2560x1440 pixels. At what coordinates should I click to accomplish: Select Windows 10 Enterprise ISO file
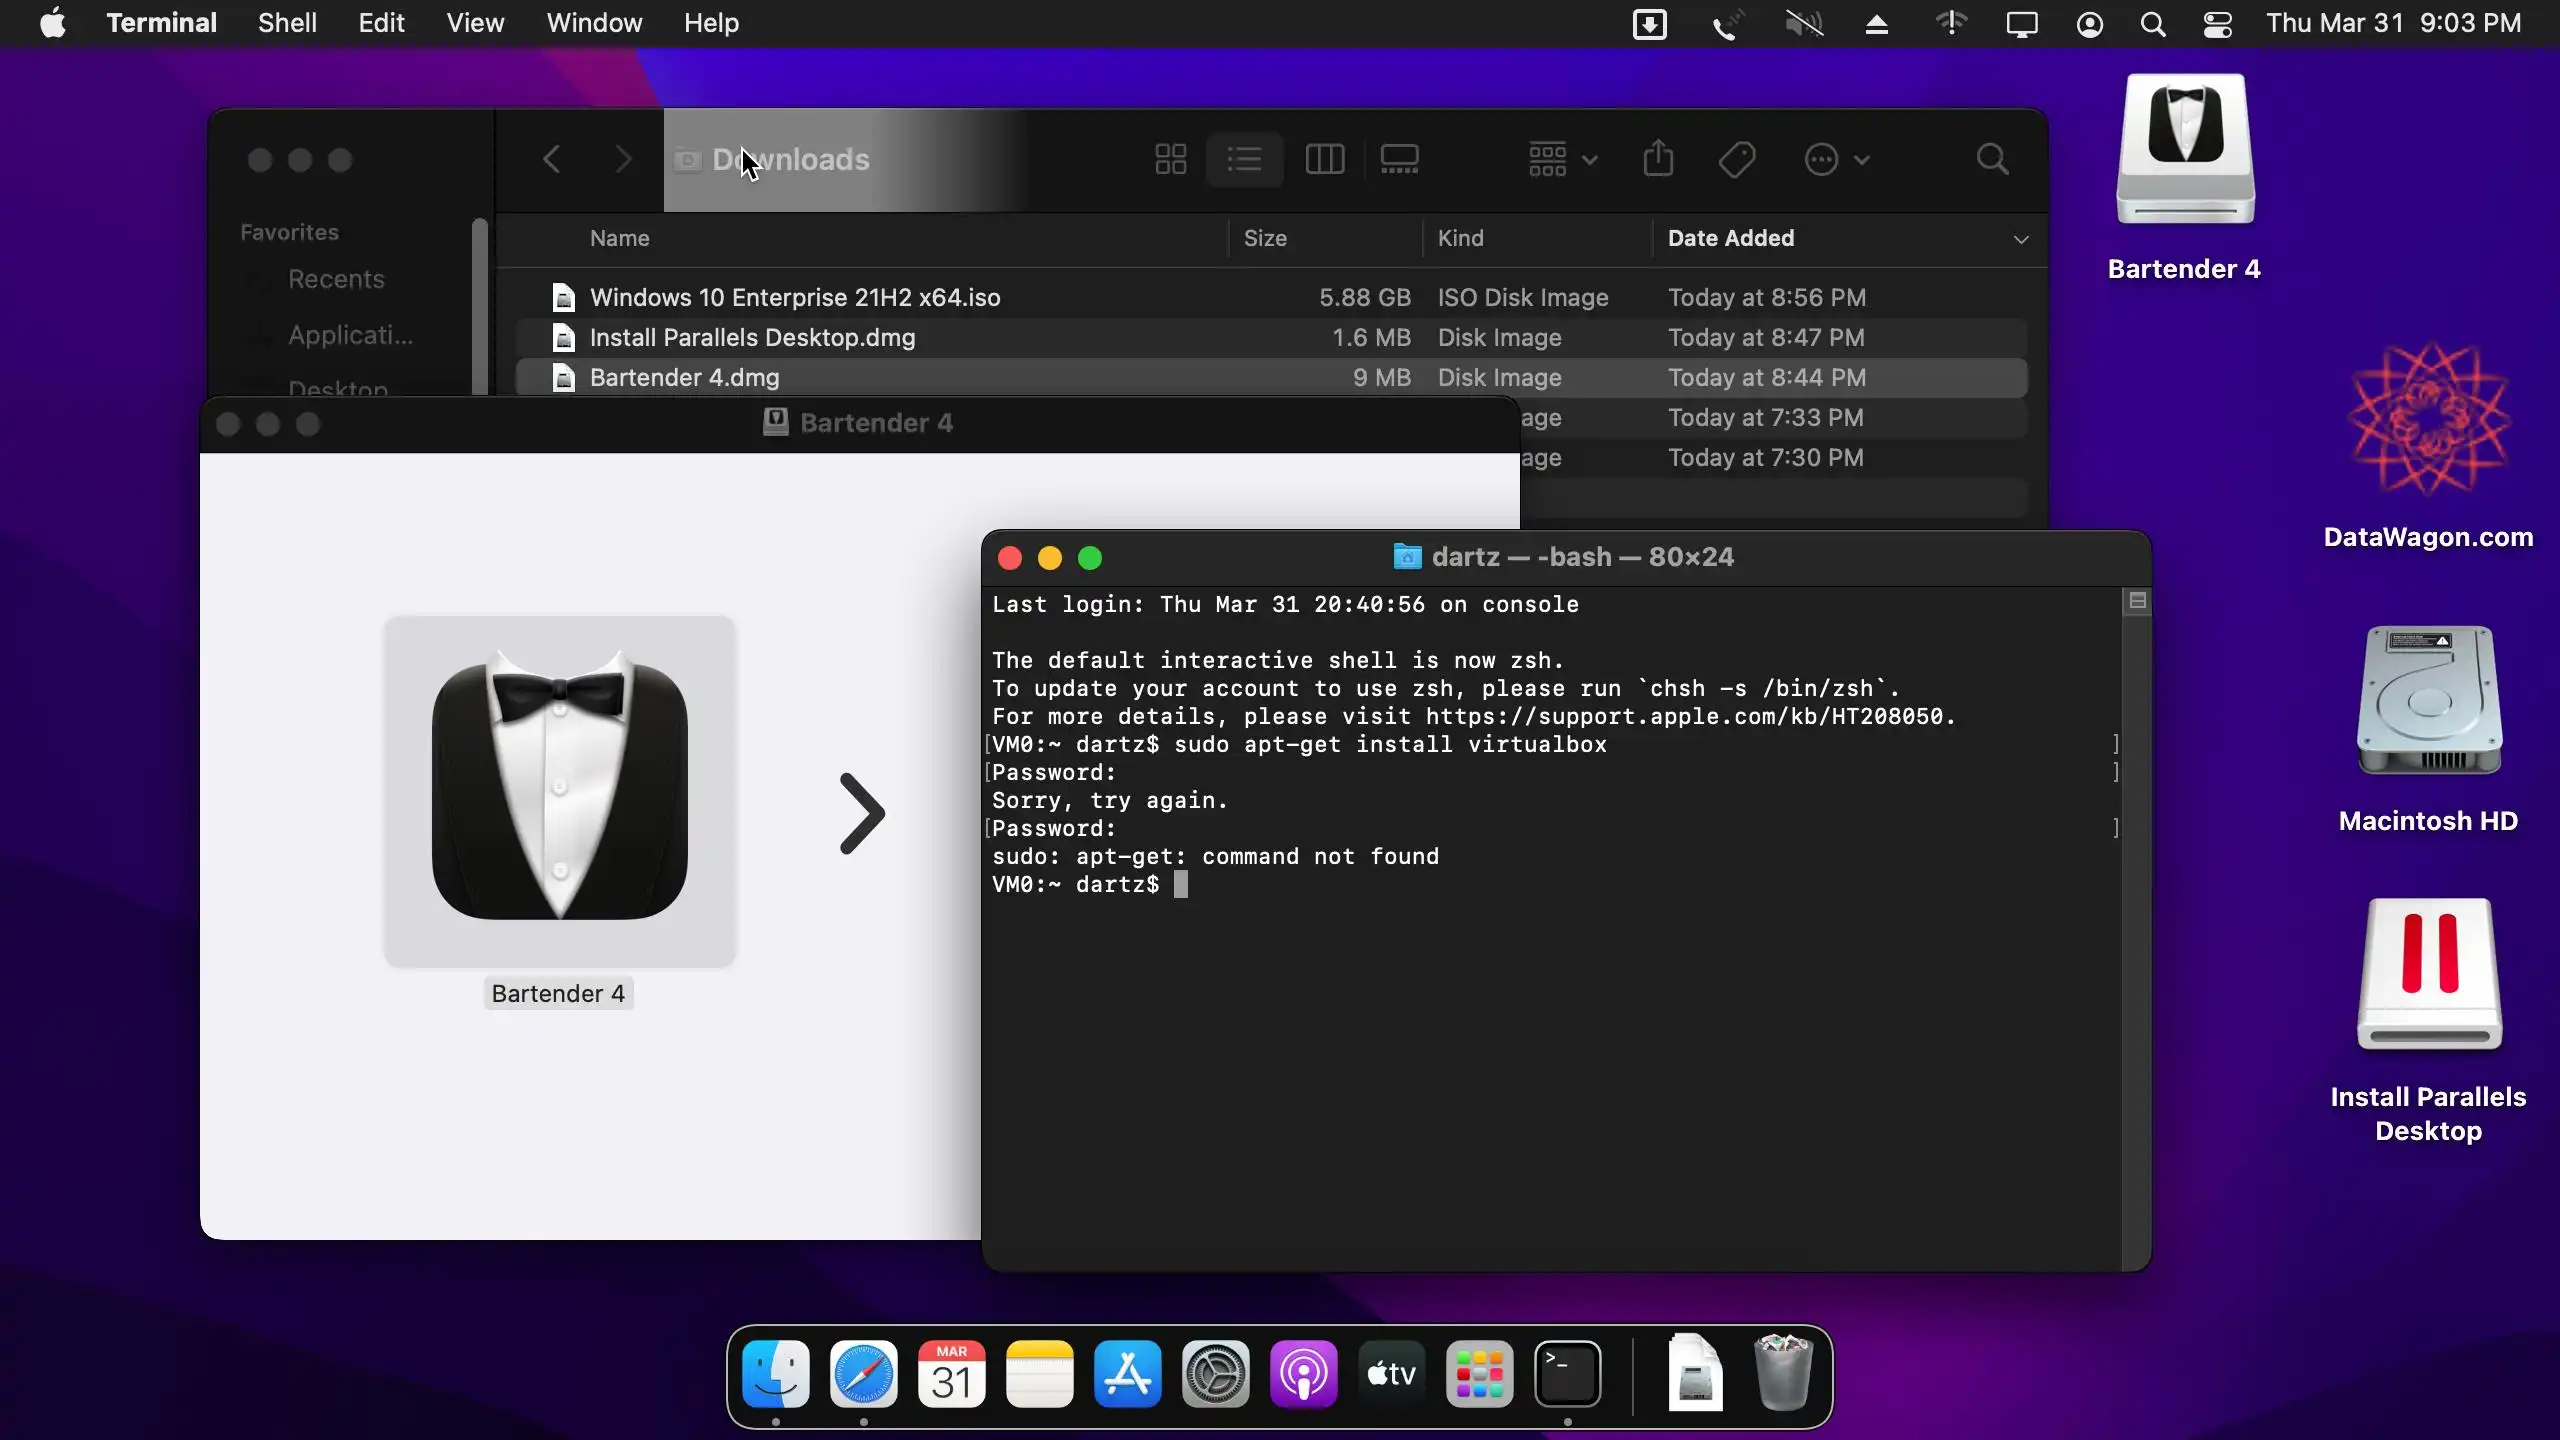794,298
